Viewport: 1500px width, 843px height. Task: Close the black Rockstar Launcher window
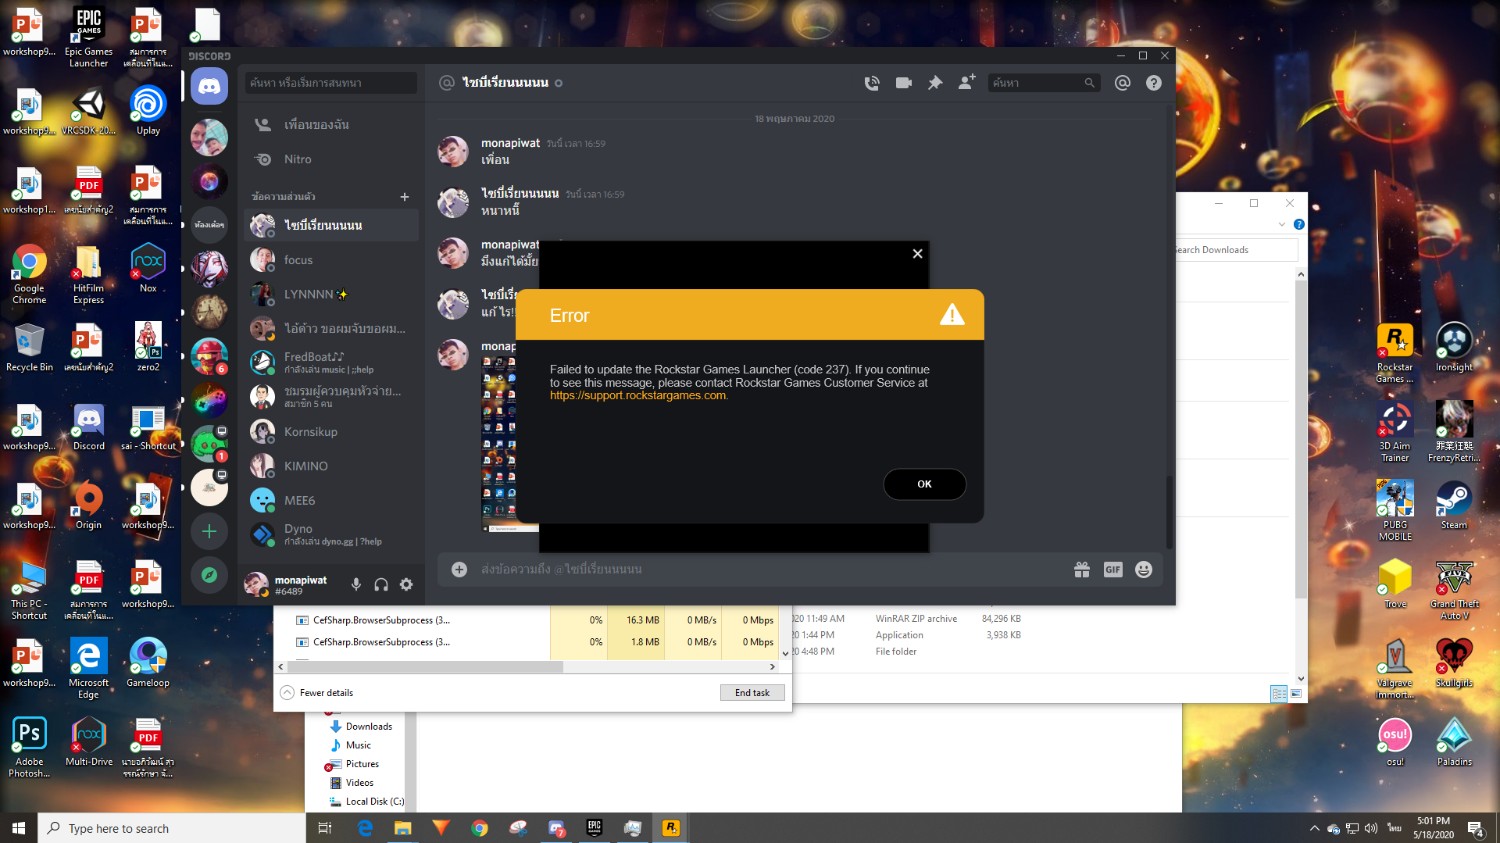click(x=917, y=254)
